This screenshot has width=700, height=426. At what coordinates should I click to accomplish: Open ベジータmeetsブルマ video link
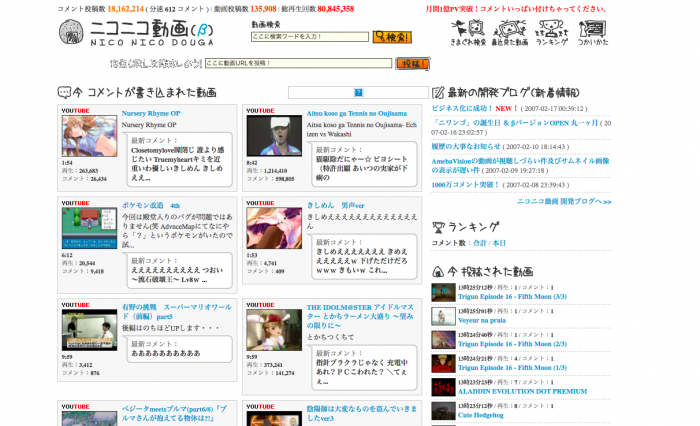[175, 413]
